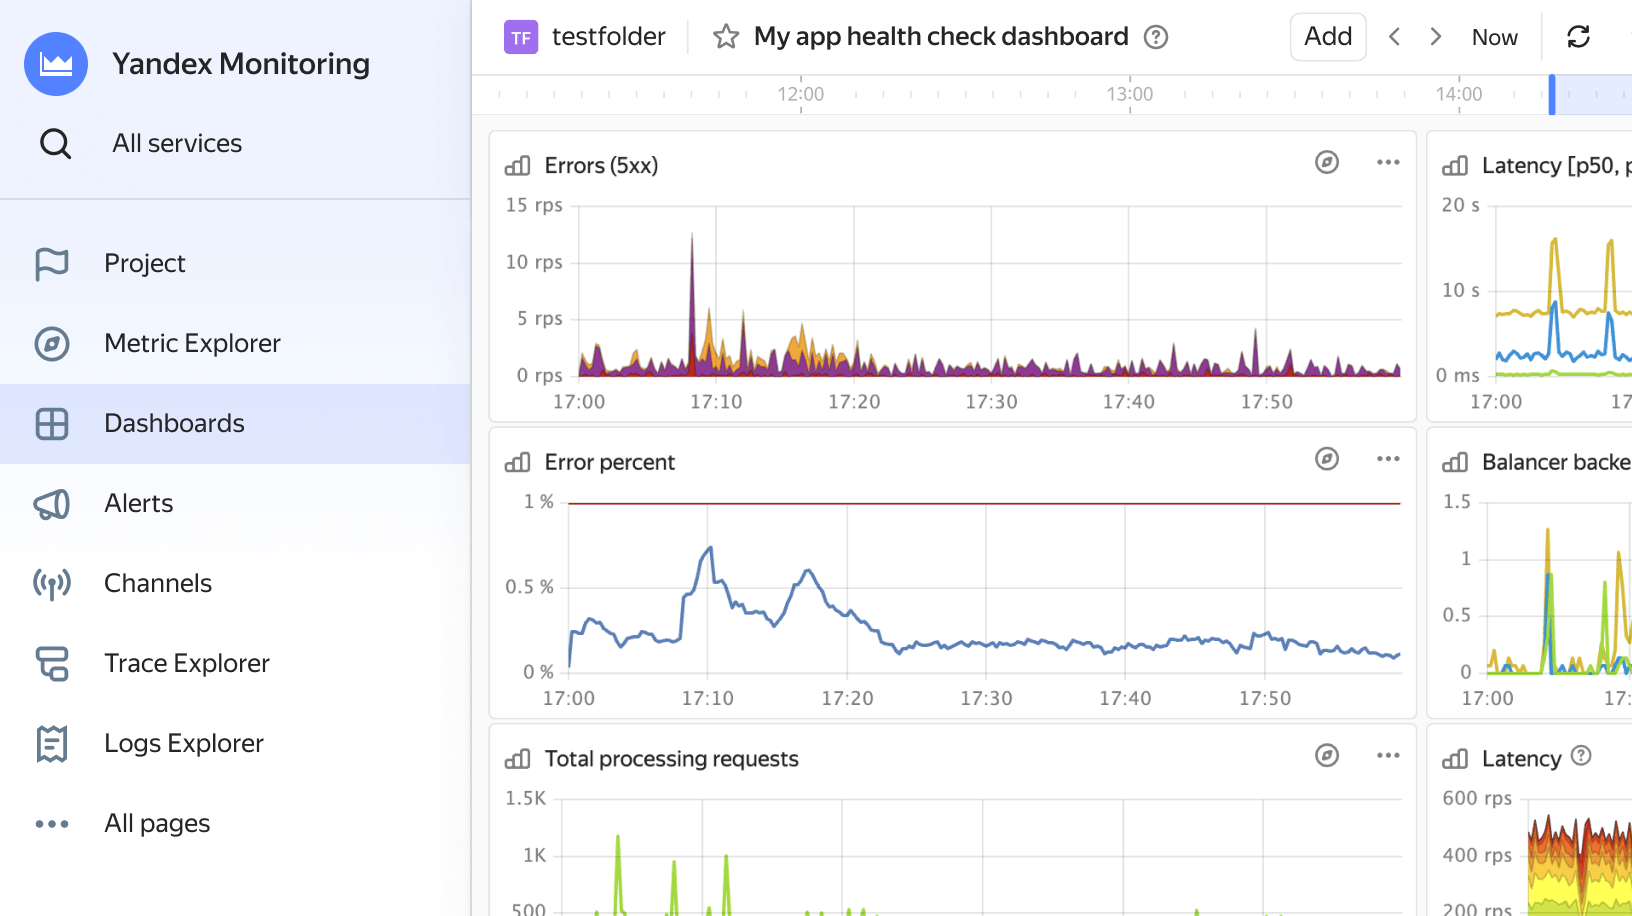Click the blue time range selector handle
Screen dimensions: 1632x916
[1552, 95]
